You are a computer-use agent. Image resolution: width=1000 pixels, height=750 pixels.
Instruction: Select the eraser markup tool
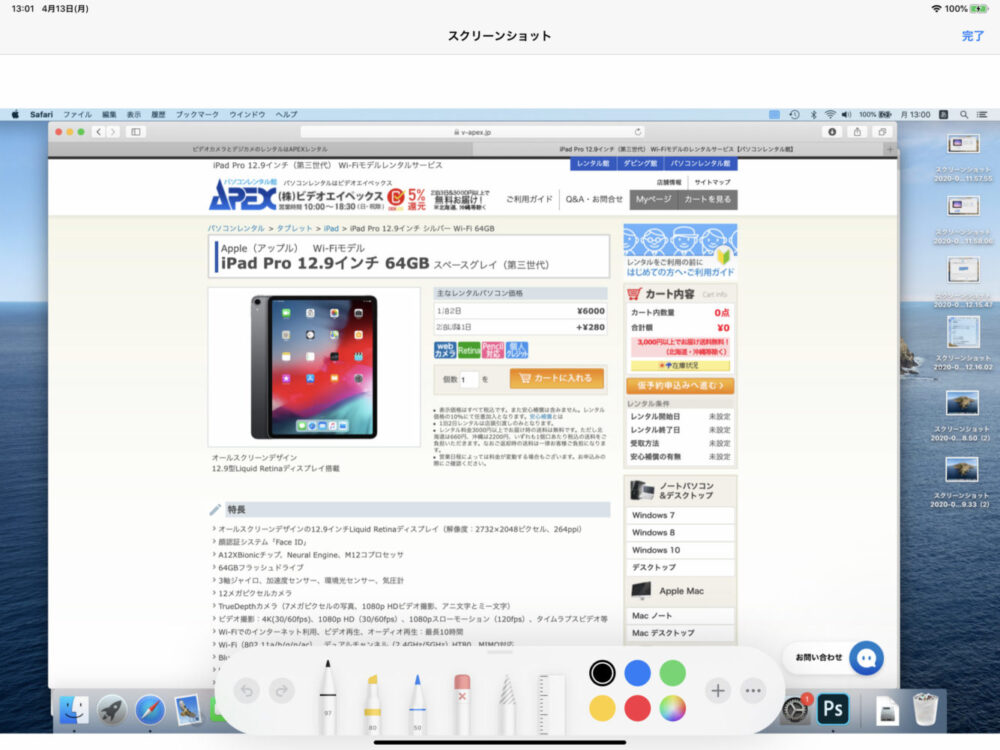coord(462,702)
